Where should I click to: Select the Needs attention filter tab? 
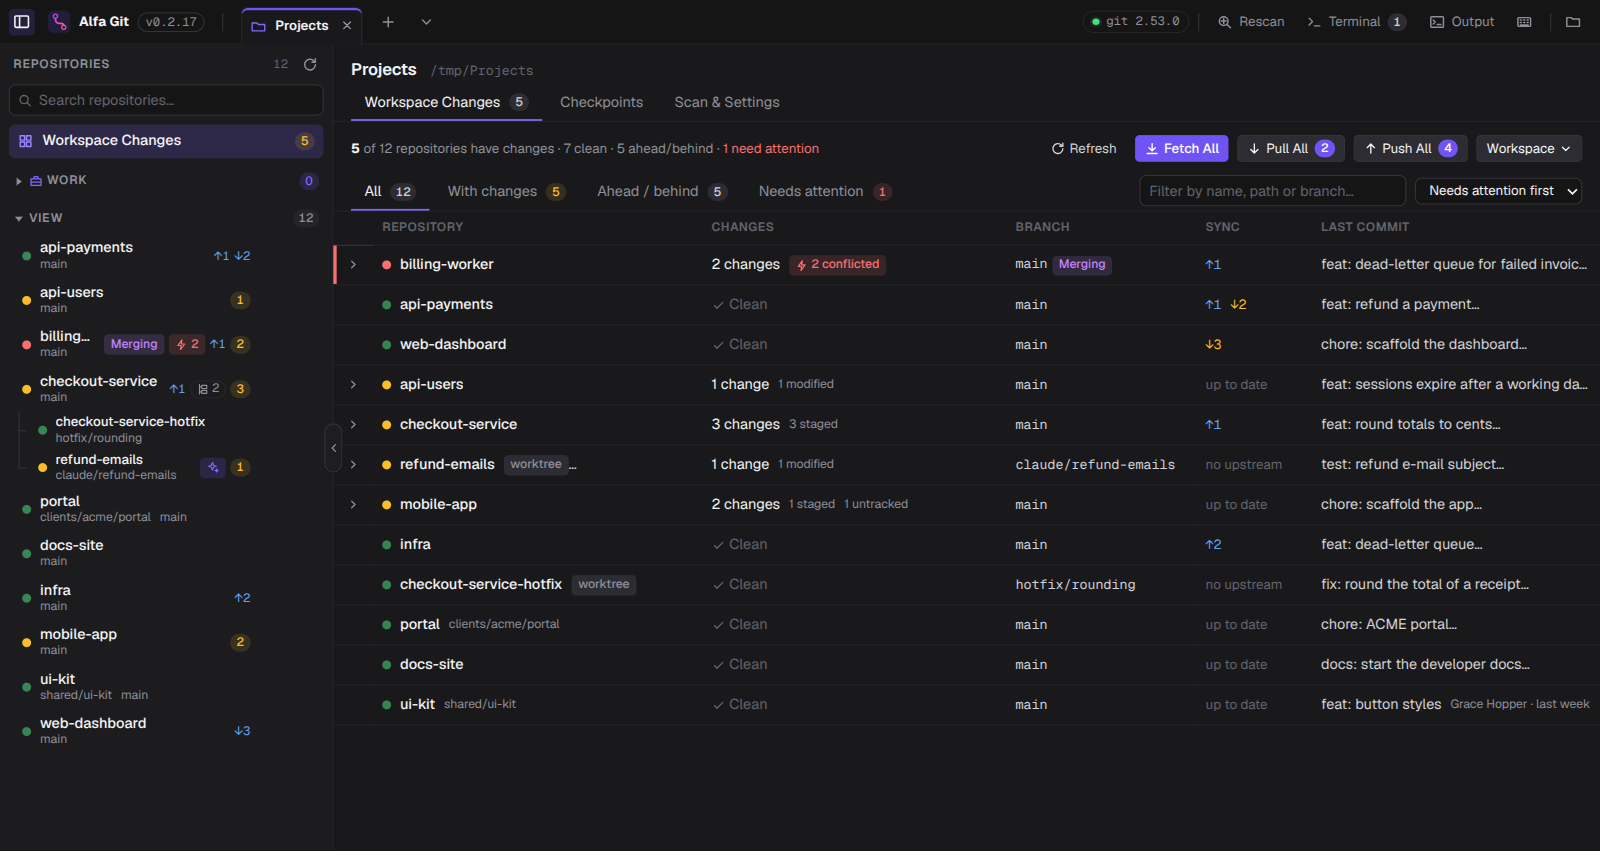pyautogui.click(x=824, y=192)
